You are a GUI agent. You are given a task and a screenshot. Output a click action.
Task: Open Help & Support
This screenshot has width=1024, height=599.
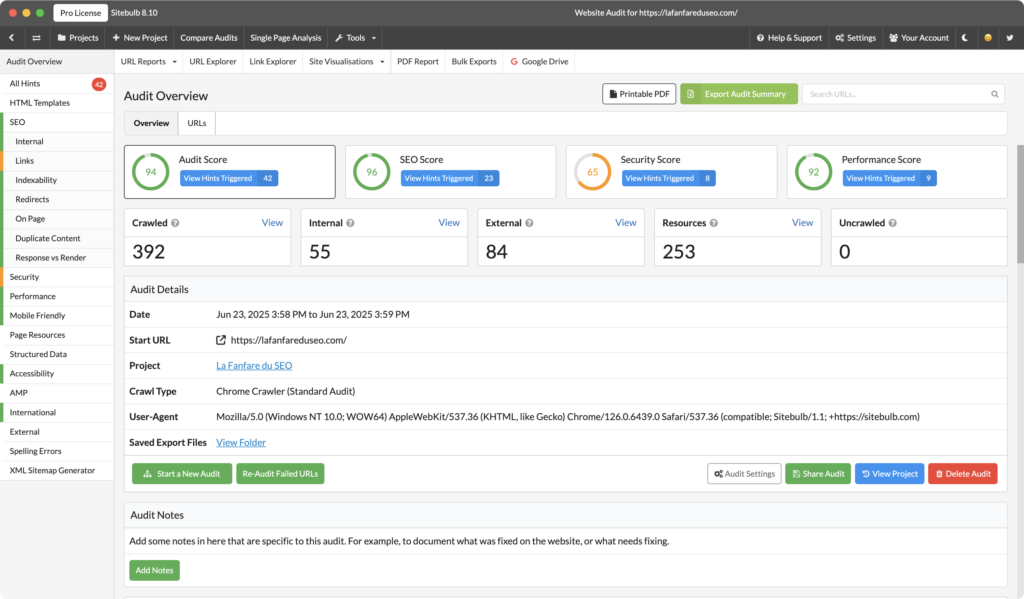[789, 38]
